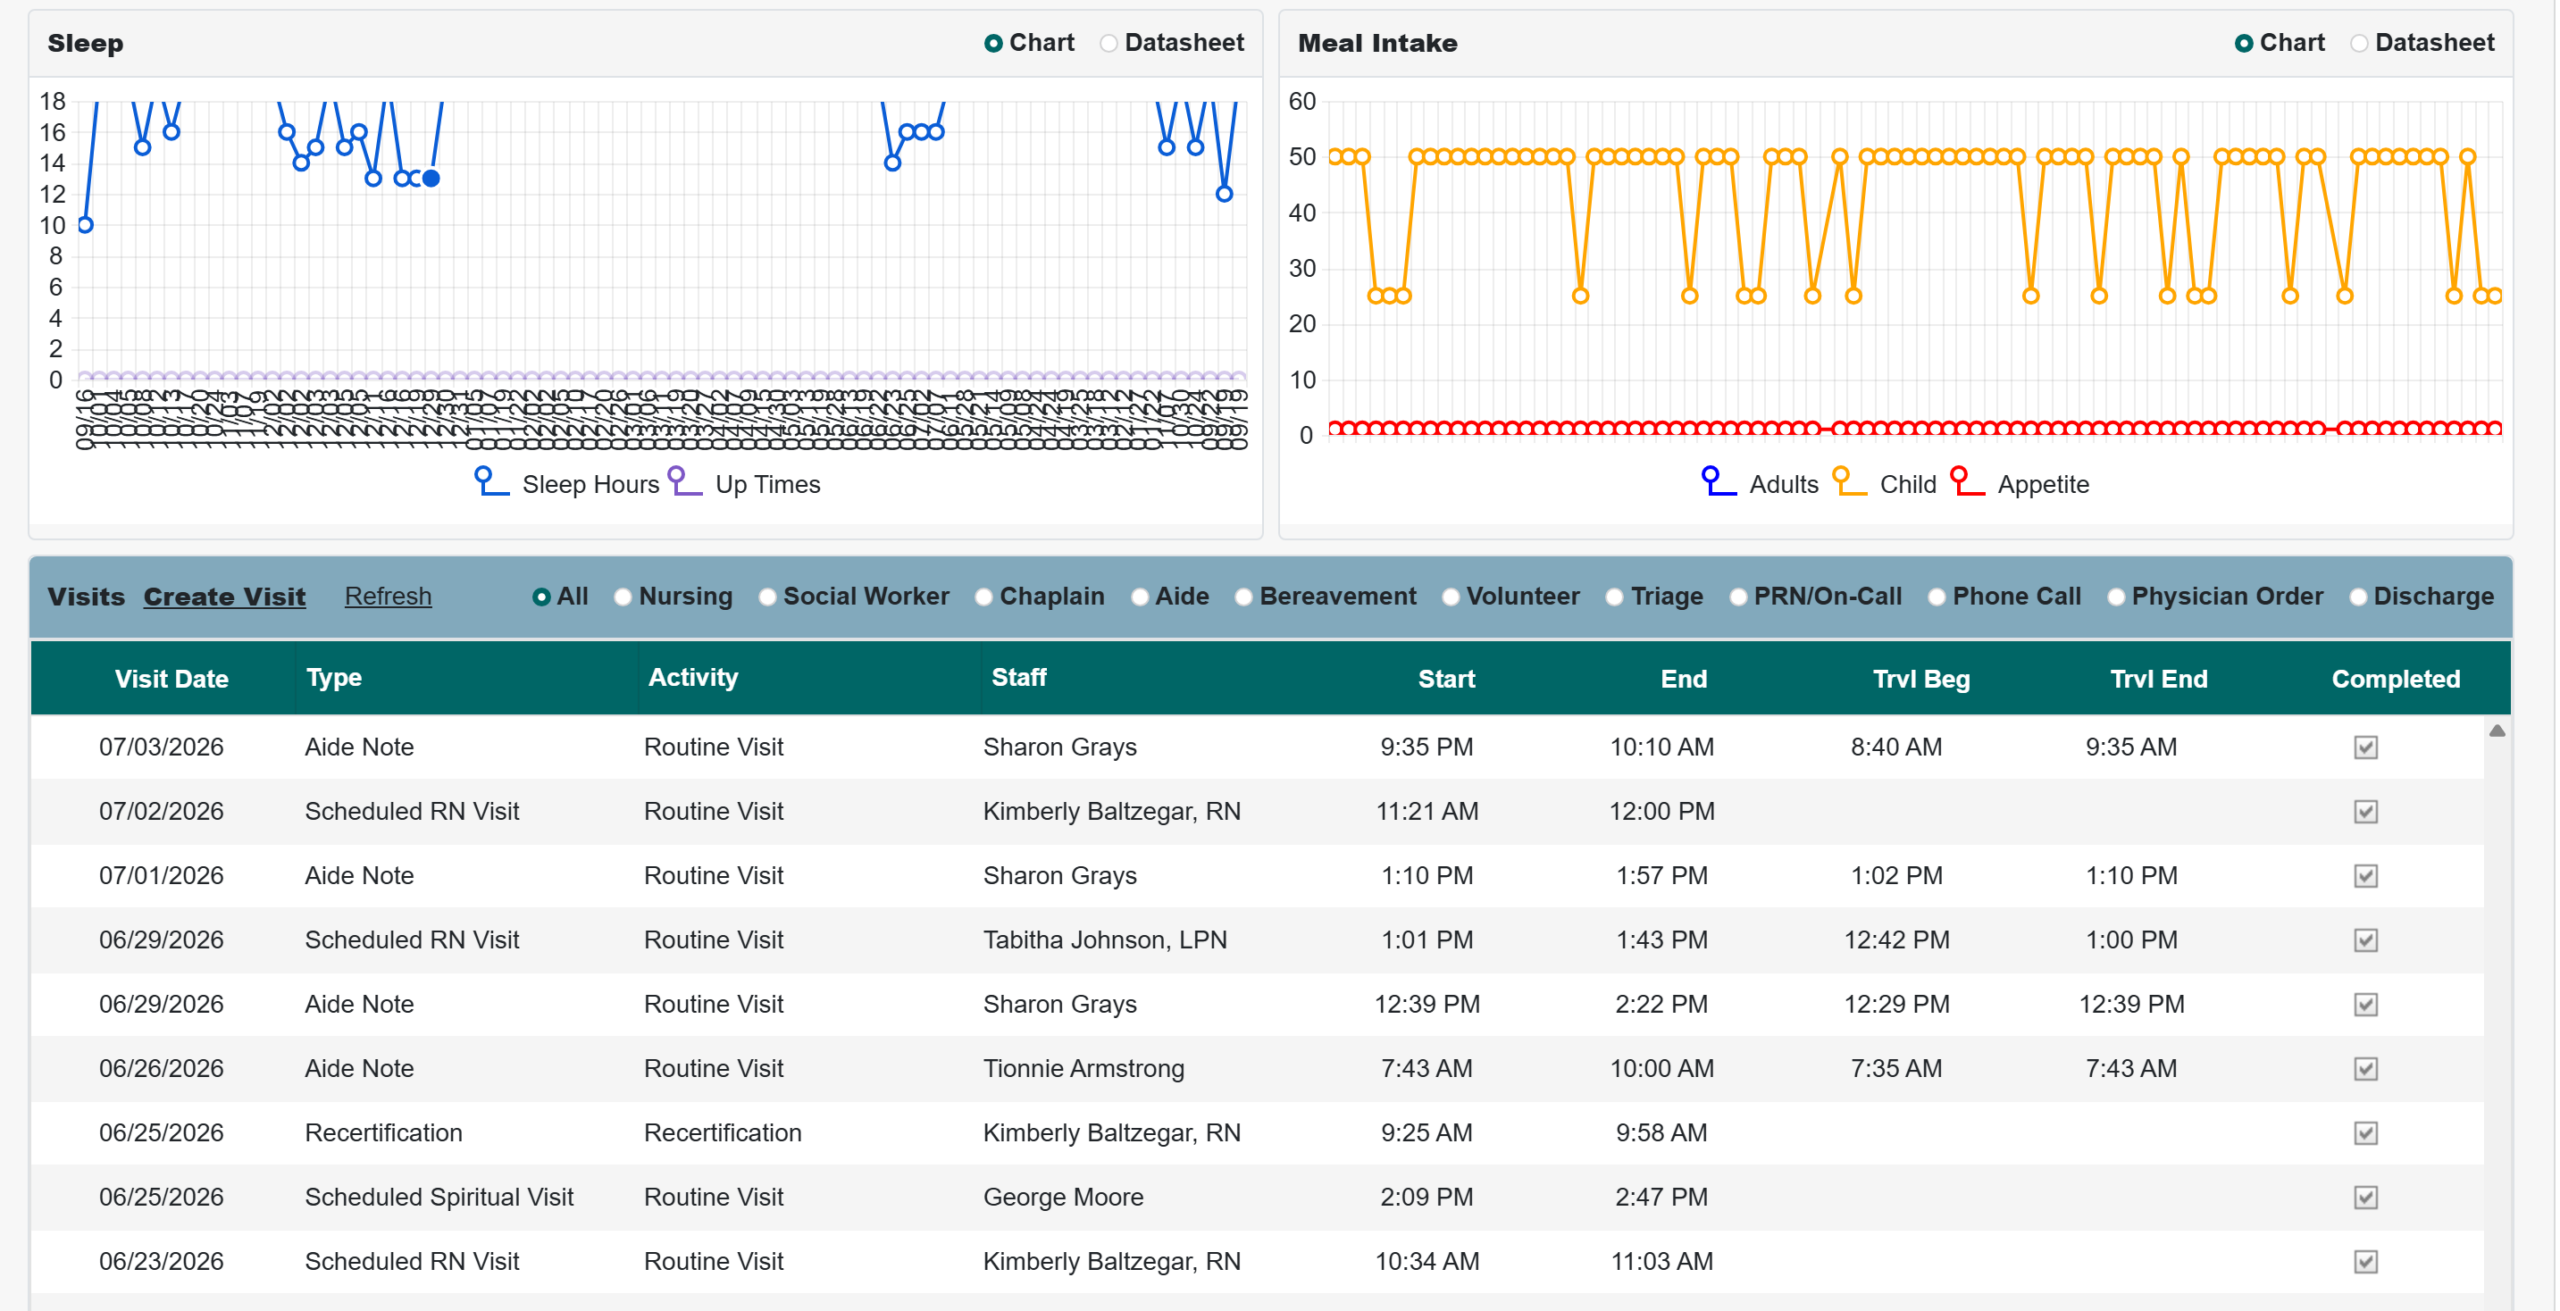This screenshot has height=1311, width=2560.
Task: Sort table by Staff column header
Action: (x=1019, y=677)
